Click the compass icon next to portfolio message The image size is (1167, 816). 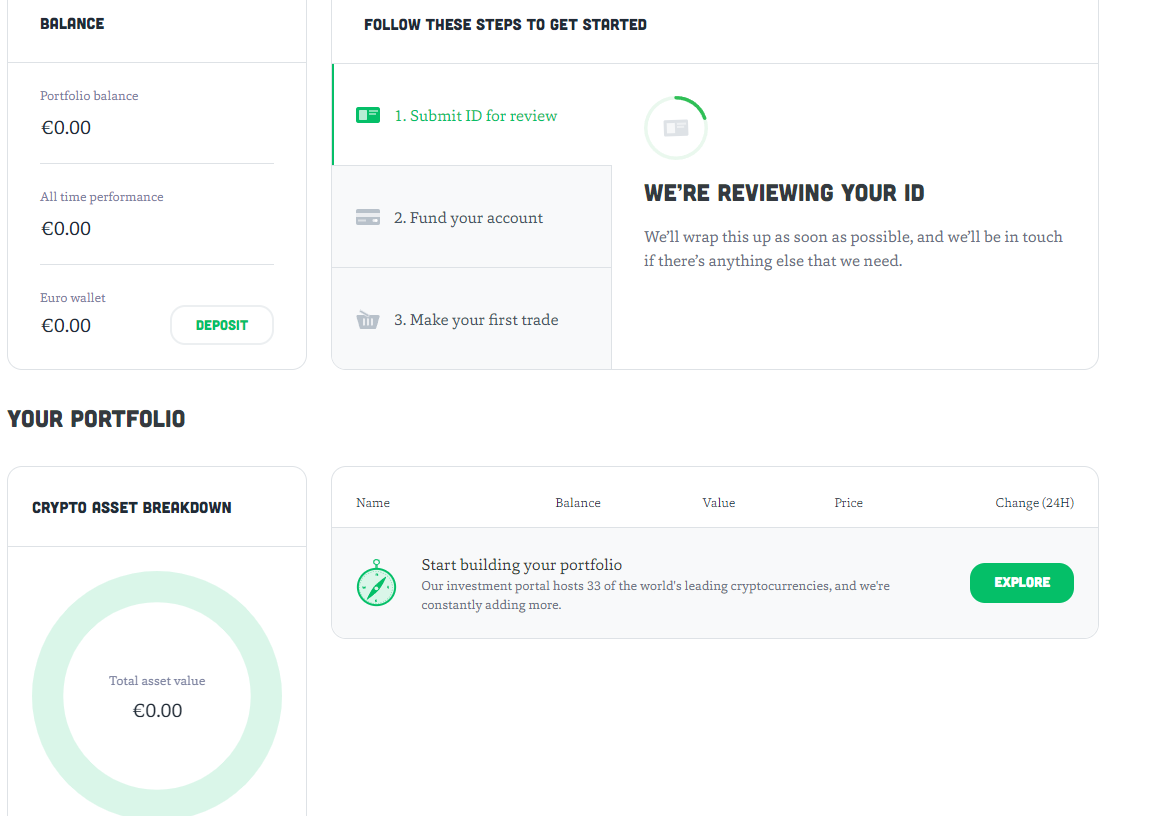377,587
